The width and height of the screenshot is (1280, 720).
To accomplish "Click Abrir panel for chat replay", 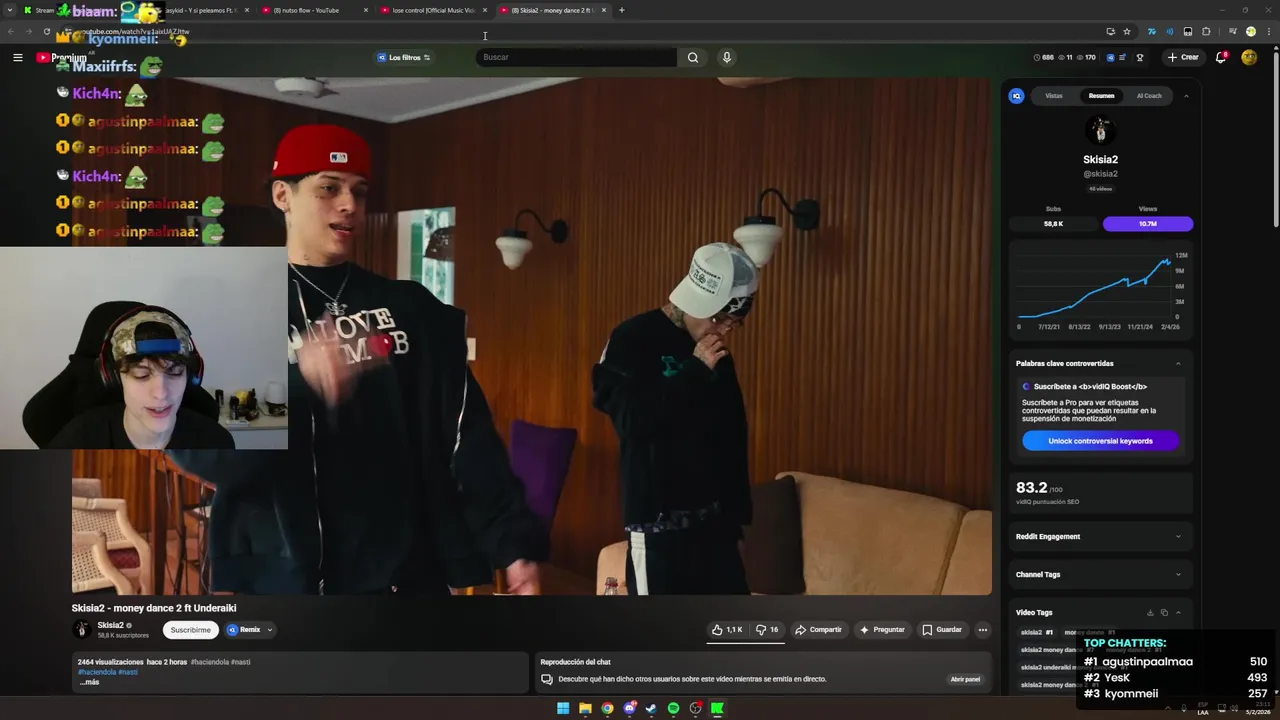I will pyautogui.click(x=965, y=679).
